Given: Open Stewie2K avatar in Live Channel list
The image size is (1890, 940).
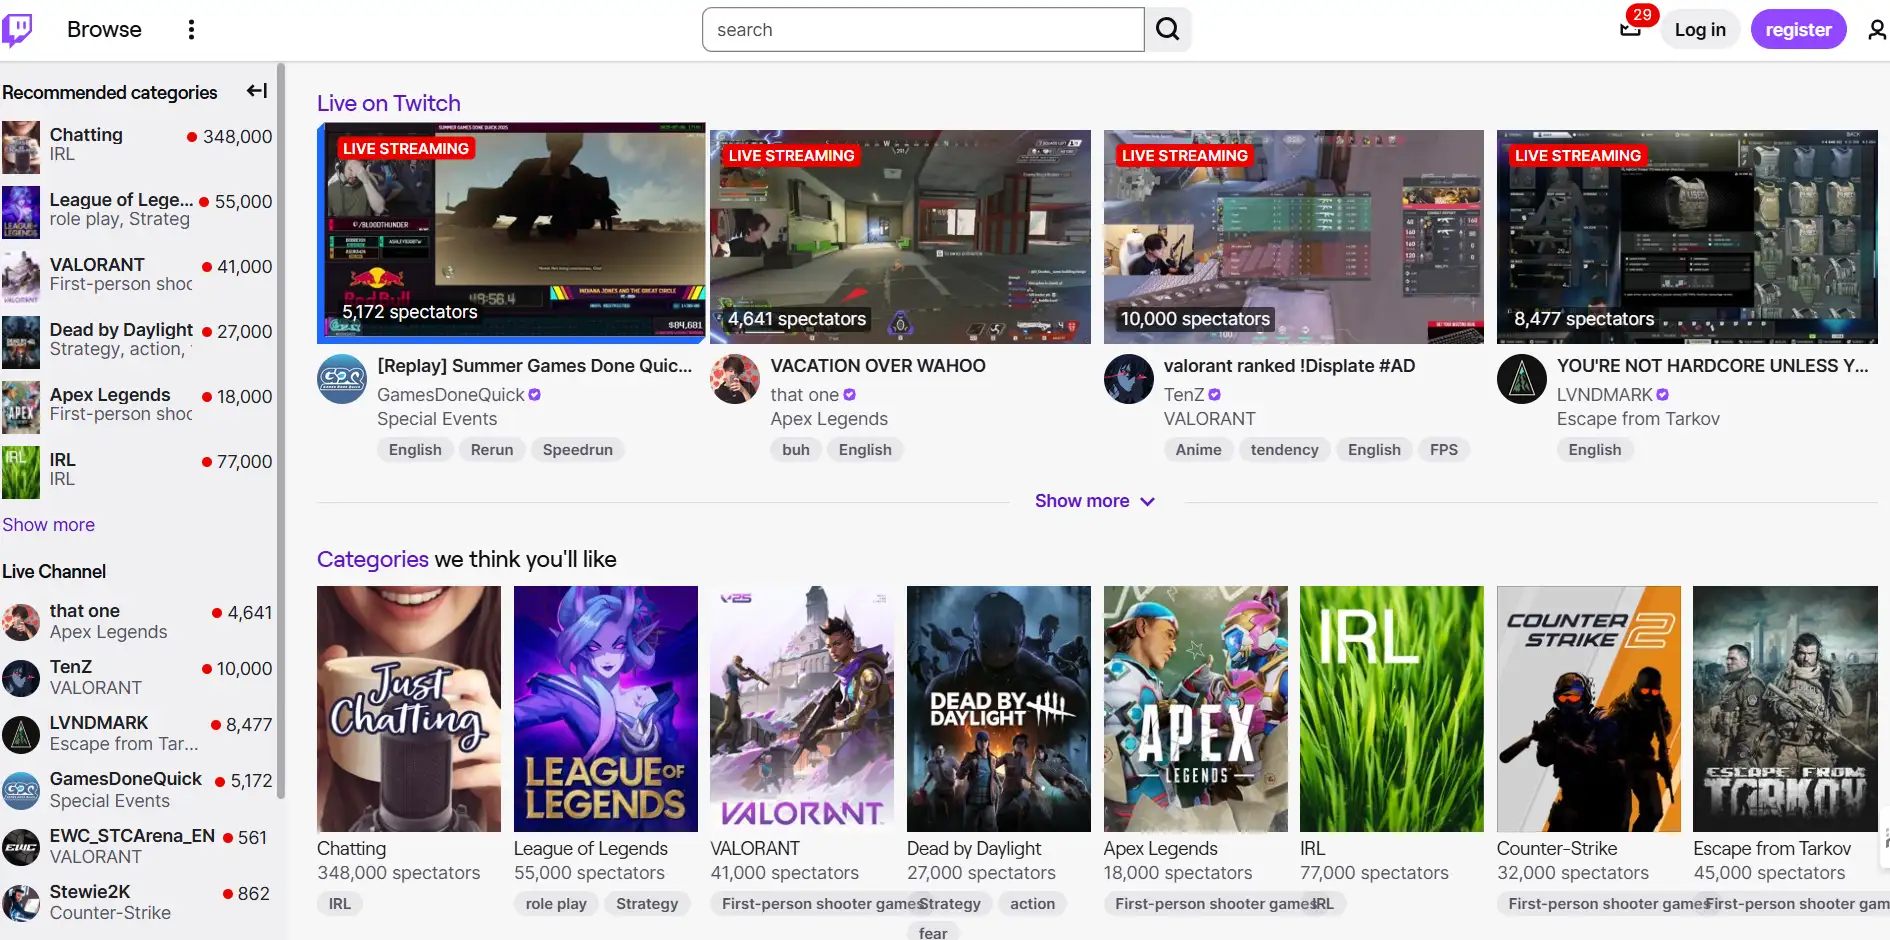Looking at the screenshot, I should [21, 903].
